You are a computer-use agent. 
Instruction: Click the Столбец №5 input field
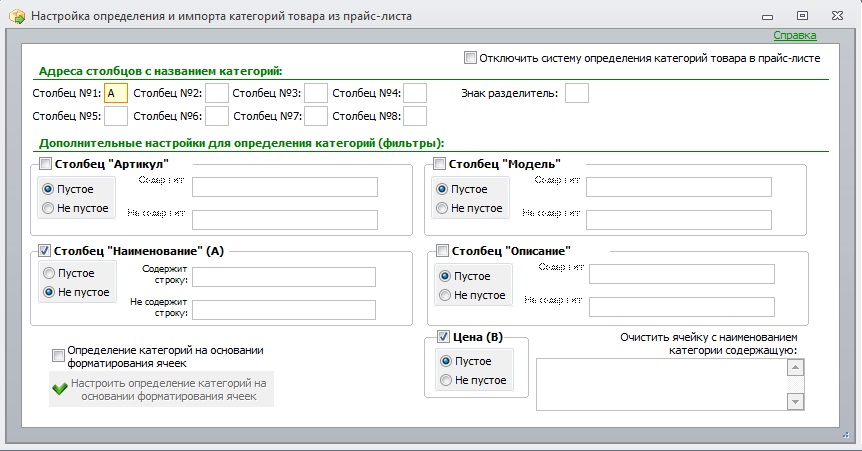(116, 116)
